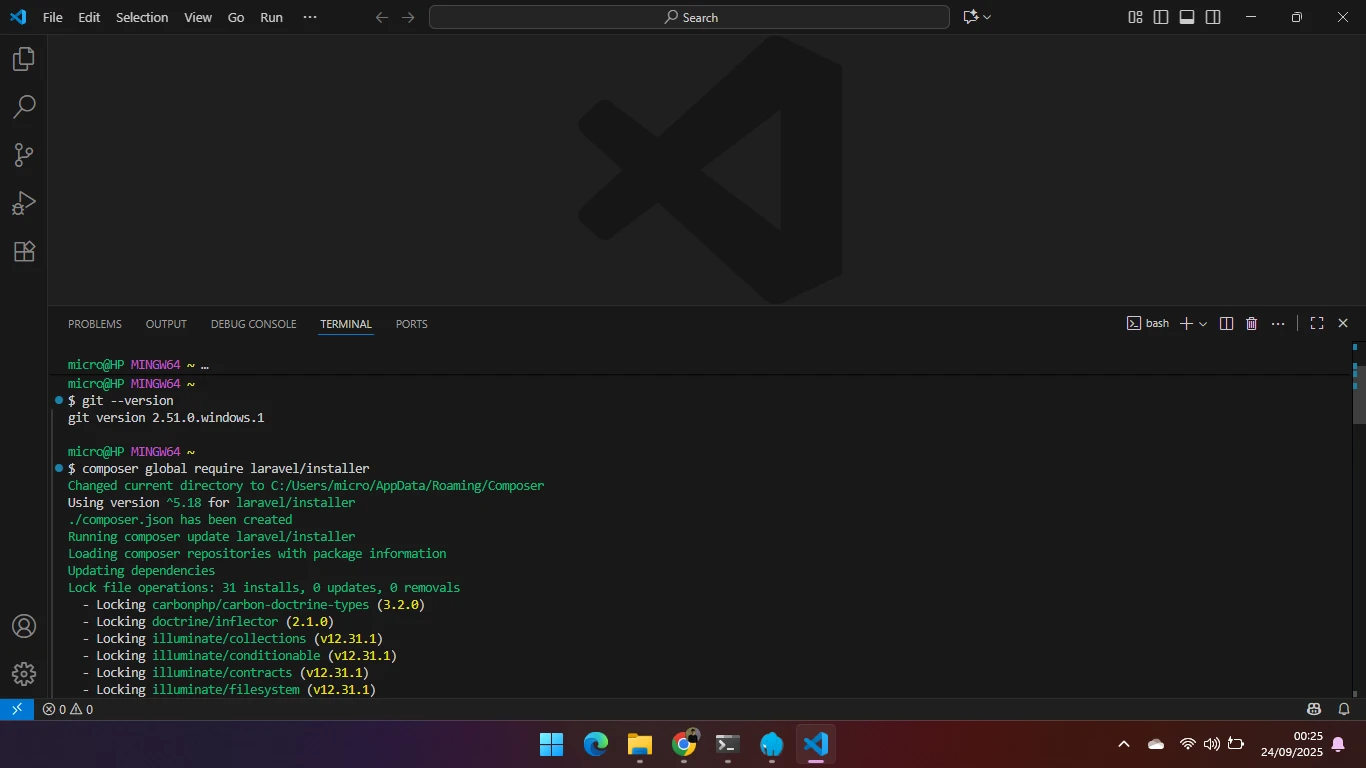1366x768 pixels.
Task: Open the Explorer view in activity bar
Action: pos(24,59)
